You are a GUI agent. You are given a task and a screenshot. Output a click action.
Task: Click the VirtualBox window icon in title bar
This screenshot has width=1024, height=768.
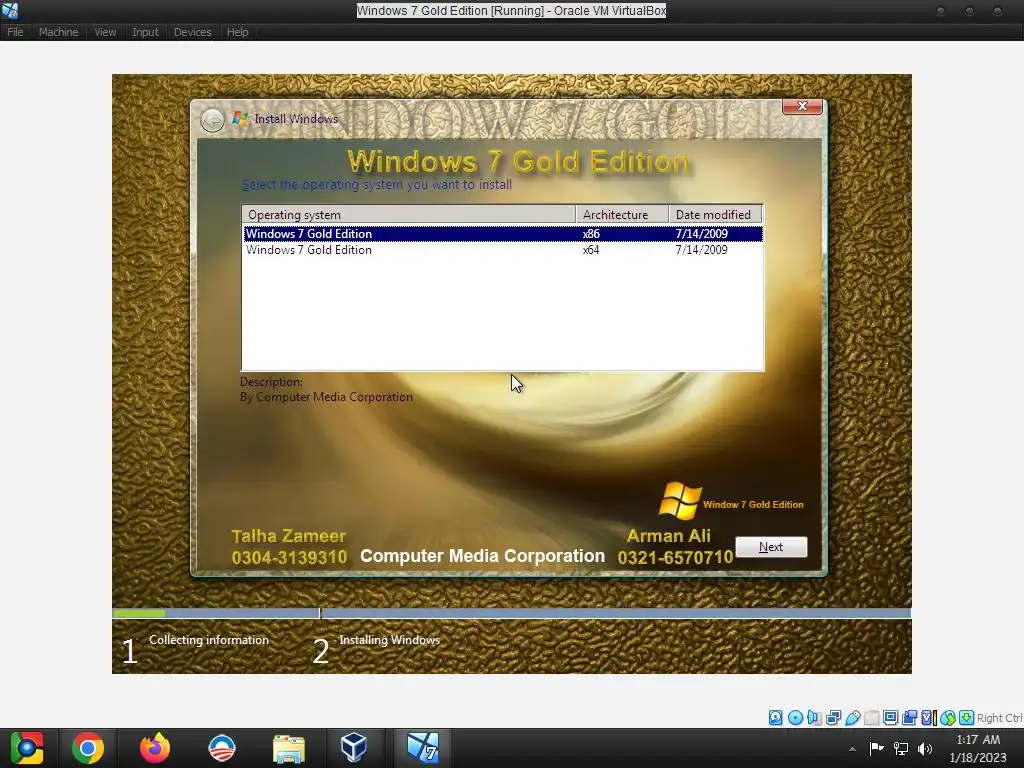point(10,10)
